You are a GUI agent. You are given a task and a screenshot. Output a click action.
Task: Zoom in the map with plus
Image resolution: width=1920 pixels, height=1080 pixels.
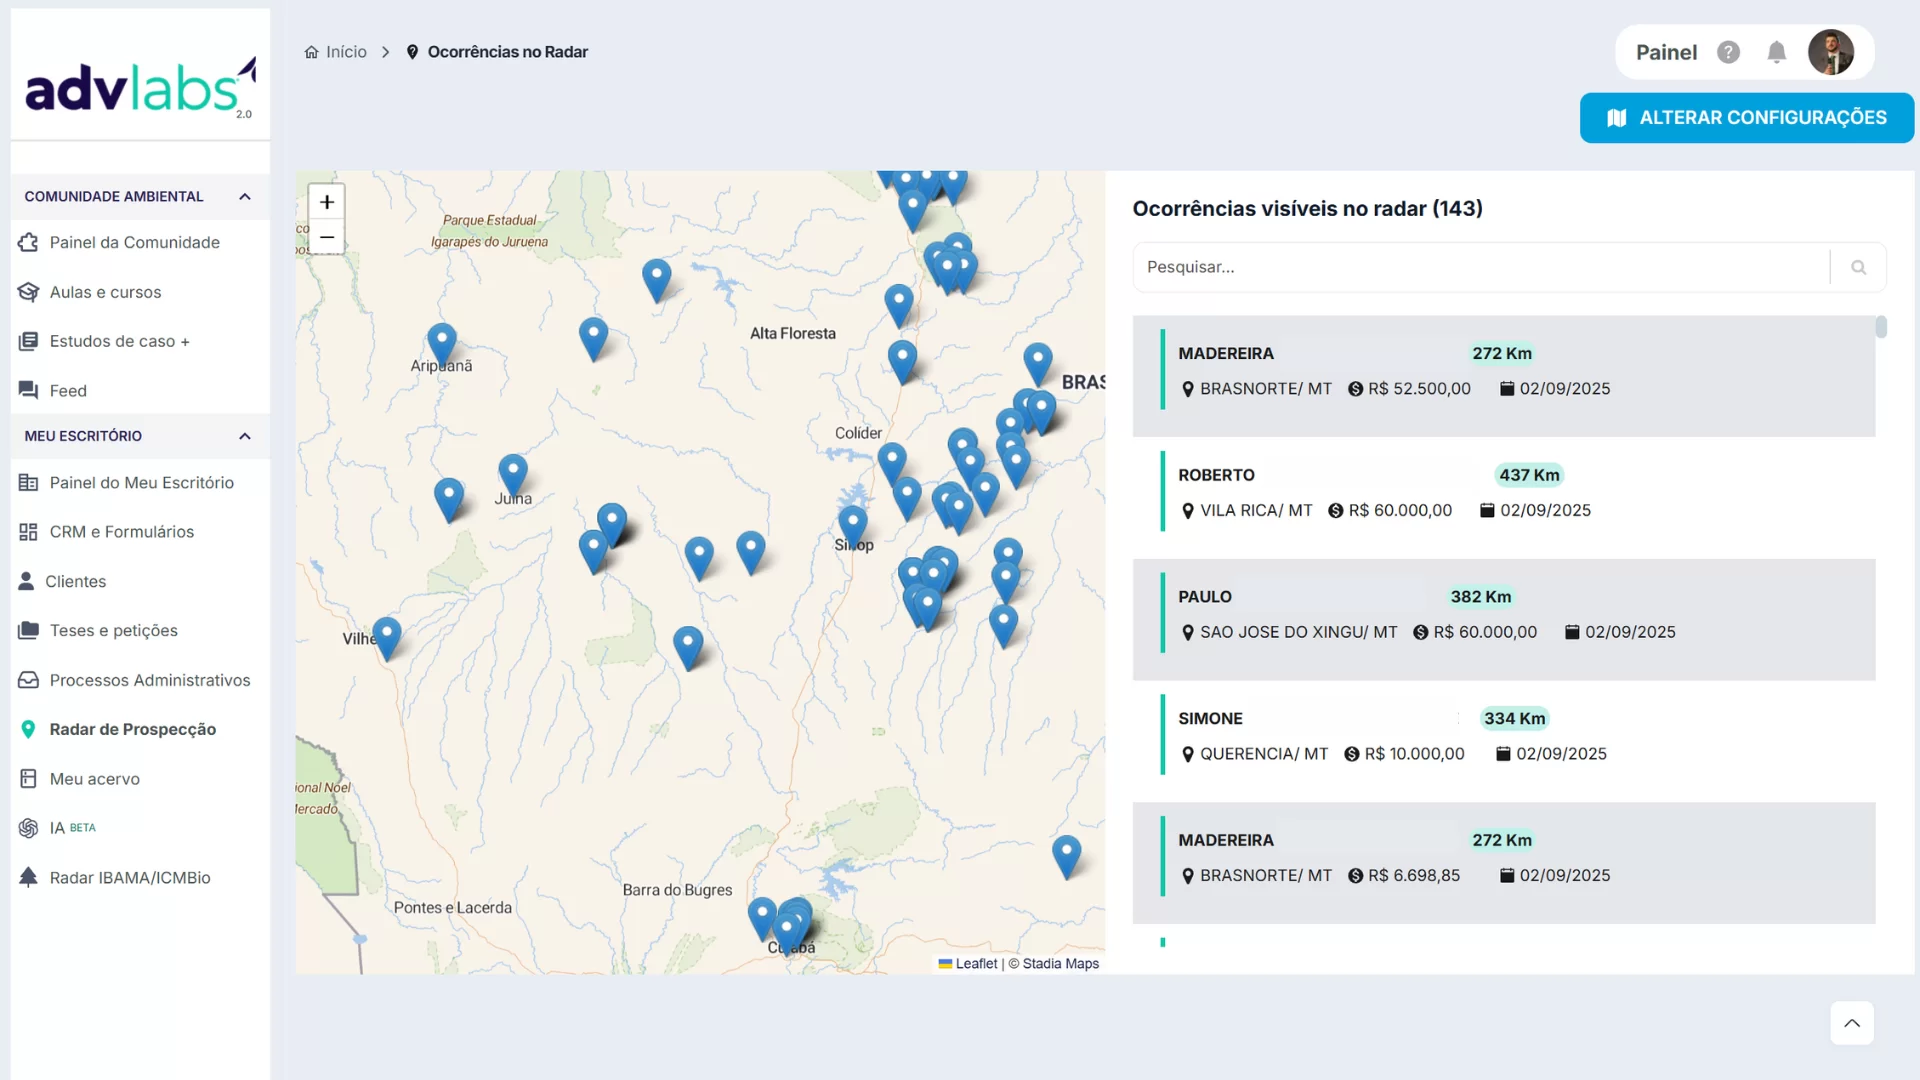coord(327,202)
